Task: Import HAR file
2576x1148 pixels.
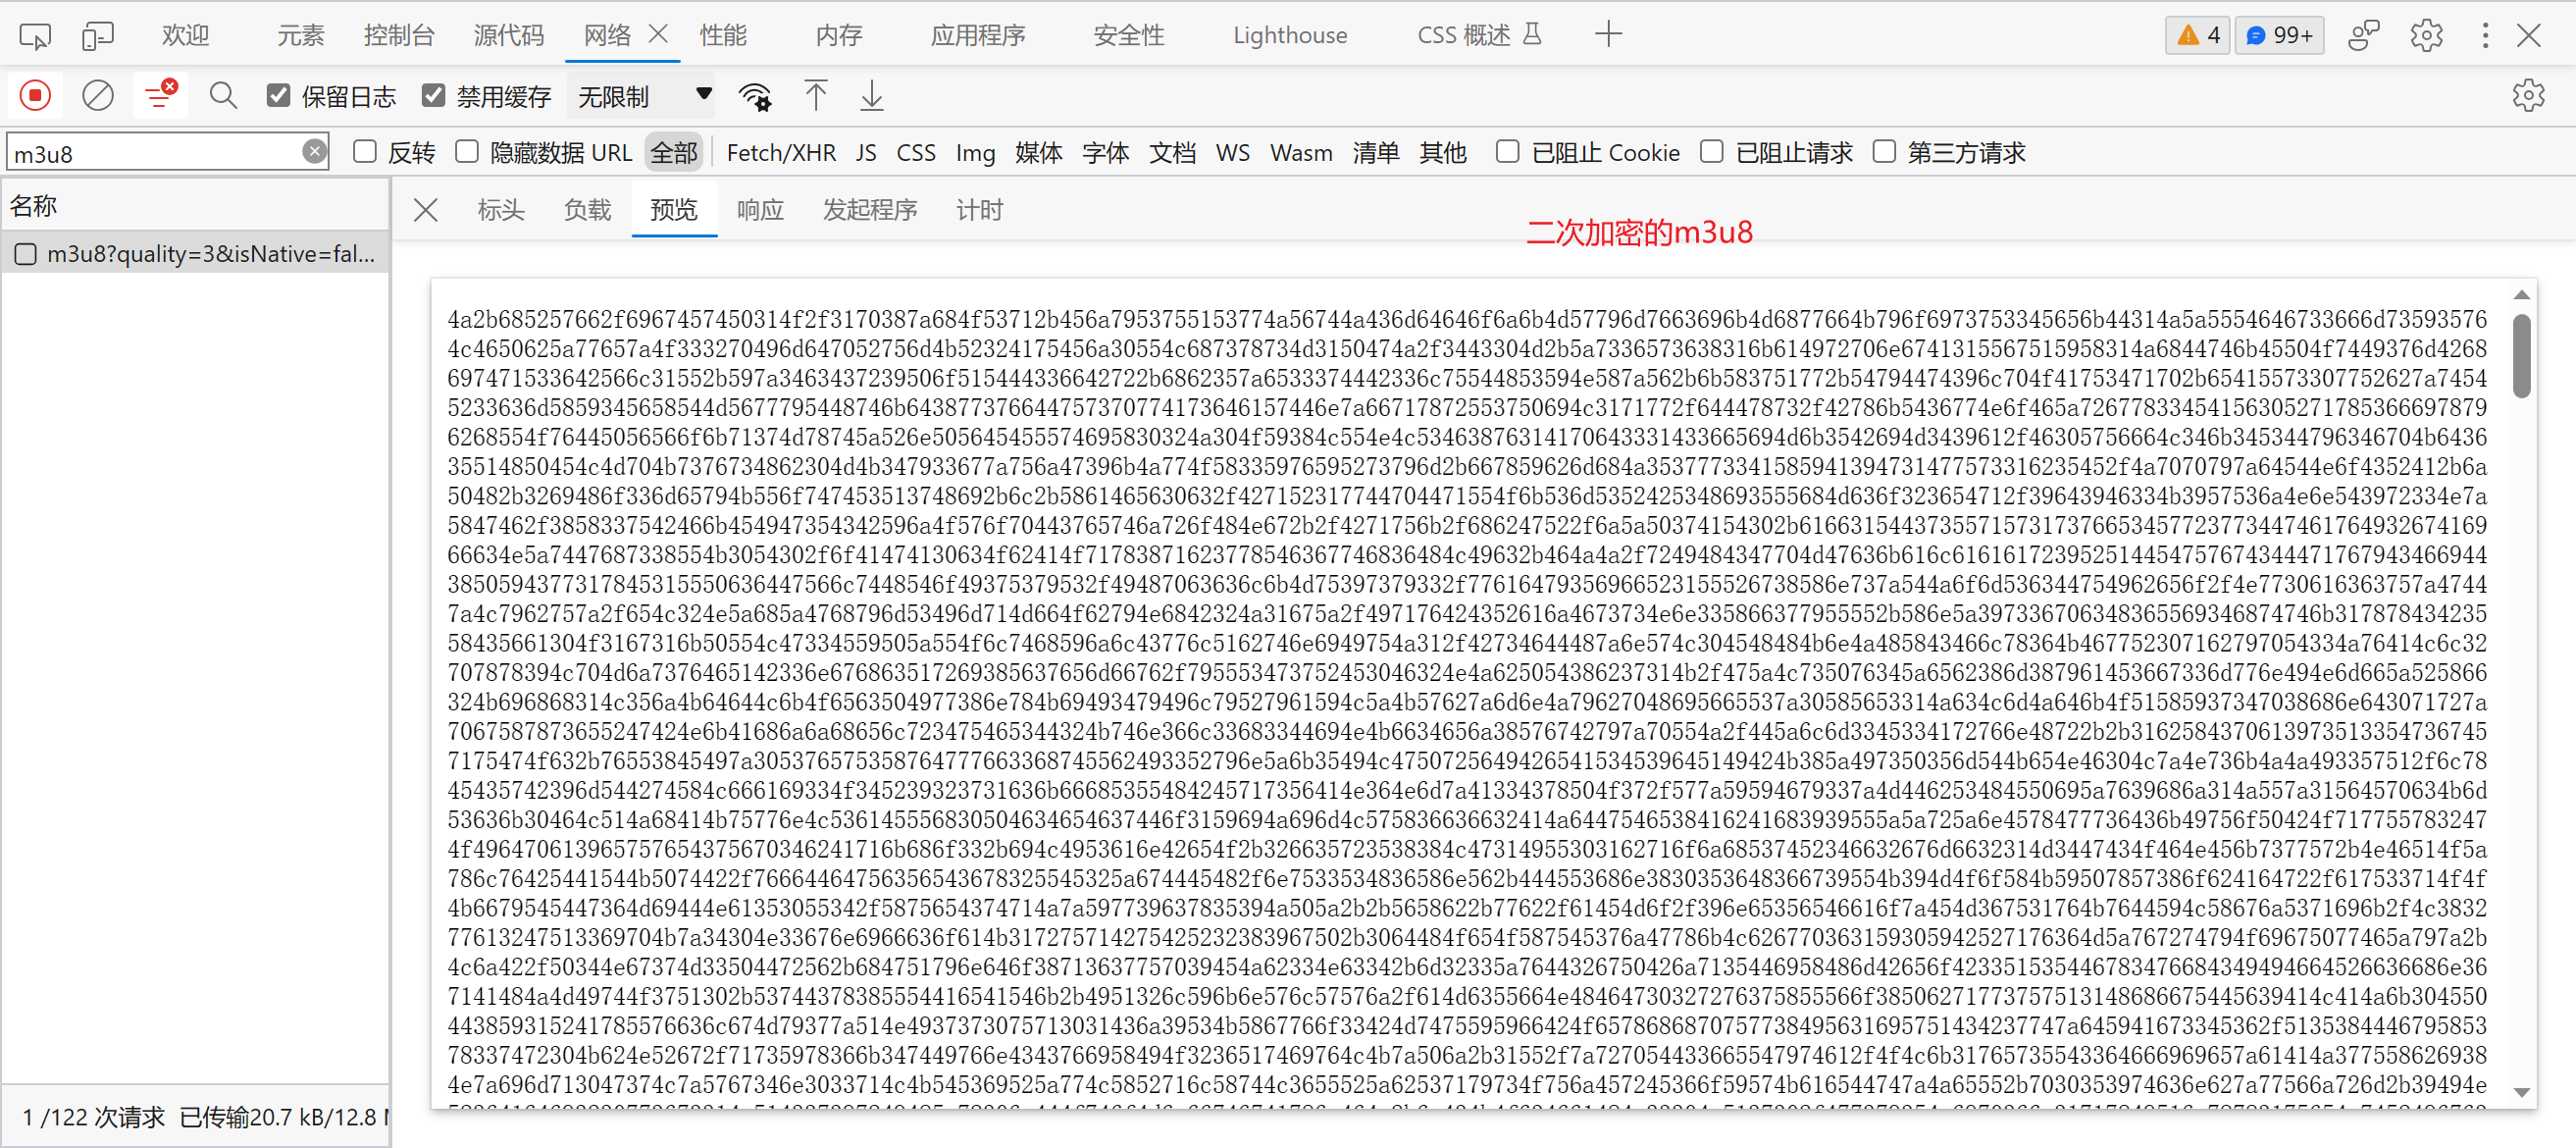Action: click(815, 95)
